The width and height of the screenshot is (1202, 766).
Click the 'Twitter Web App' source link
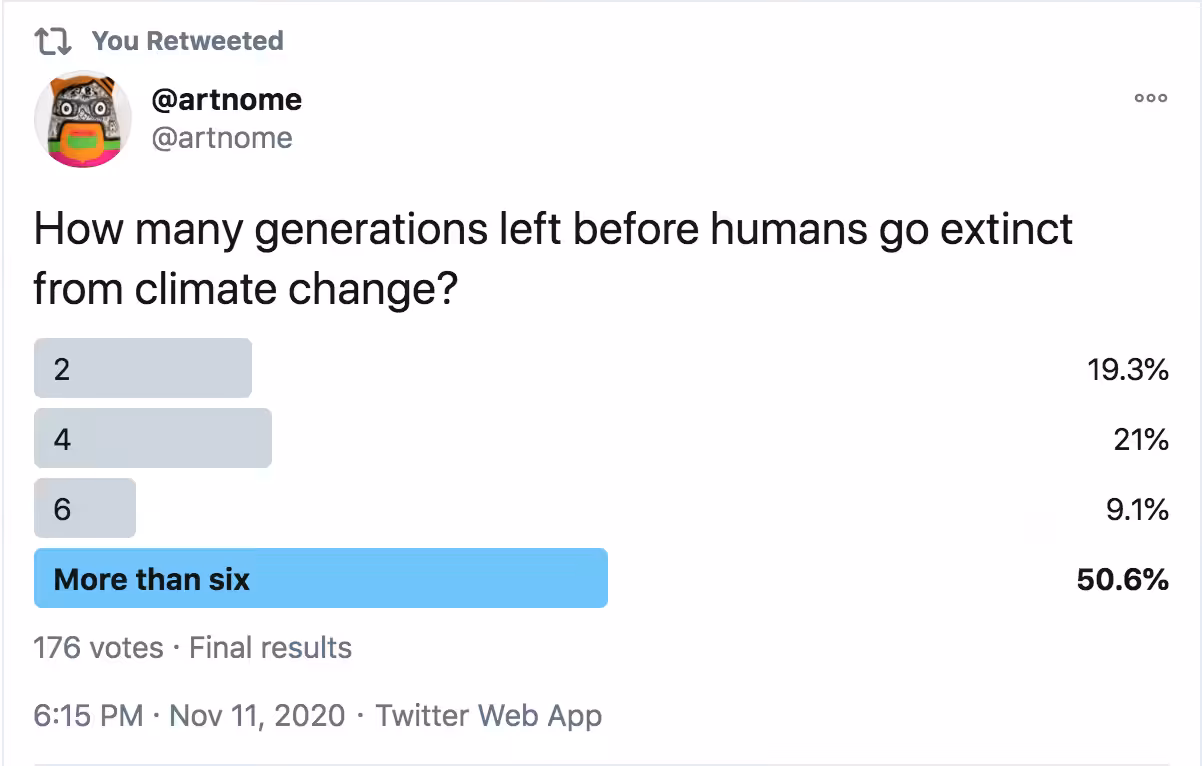[x=489, y=716]
